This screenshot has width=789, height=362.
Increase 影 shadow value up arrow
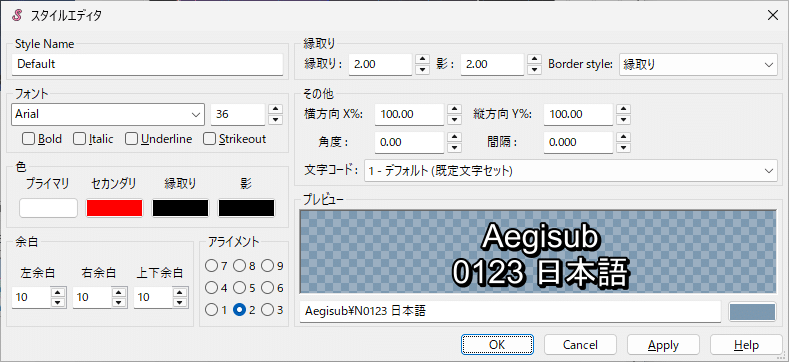click(x=534, y=59)
